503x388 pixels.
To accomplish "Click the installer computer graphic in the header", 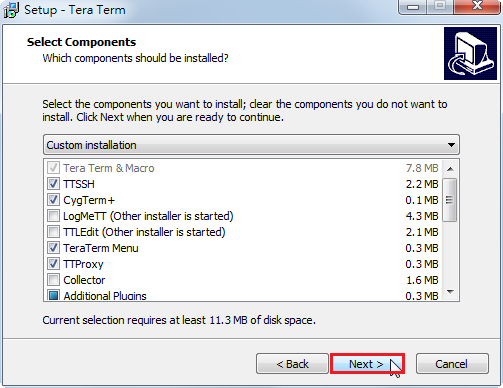I will point(470,53).
